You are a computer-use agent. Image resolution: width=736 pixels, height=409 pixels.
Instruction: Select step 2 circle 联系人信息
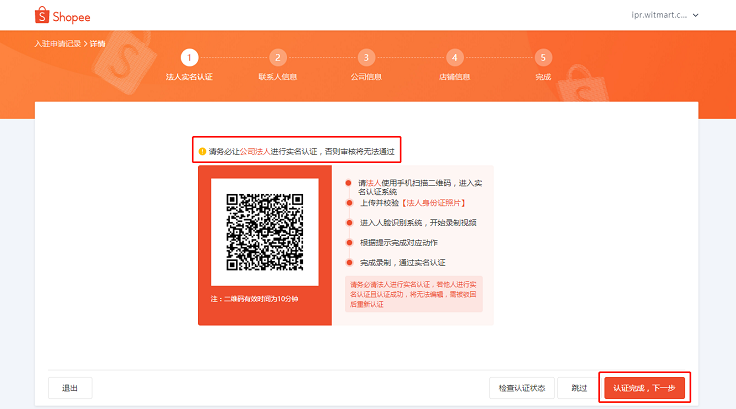pos(277,58)
